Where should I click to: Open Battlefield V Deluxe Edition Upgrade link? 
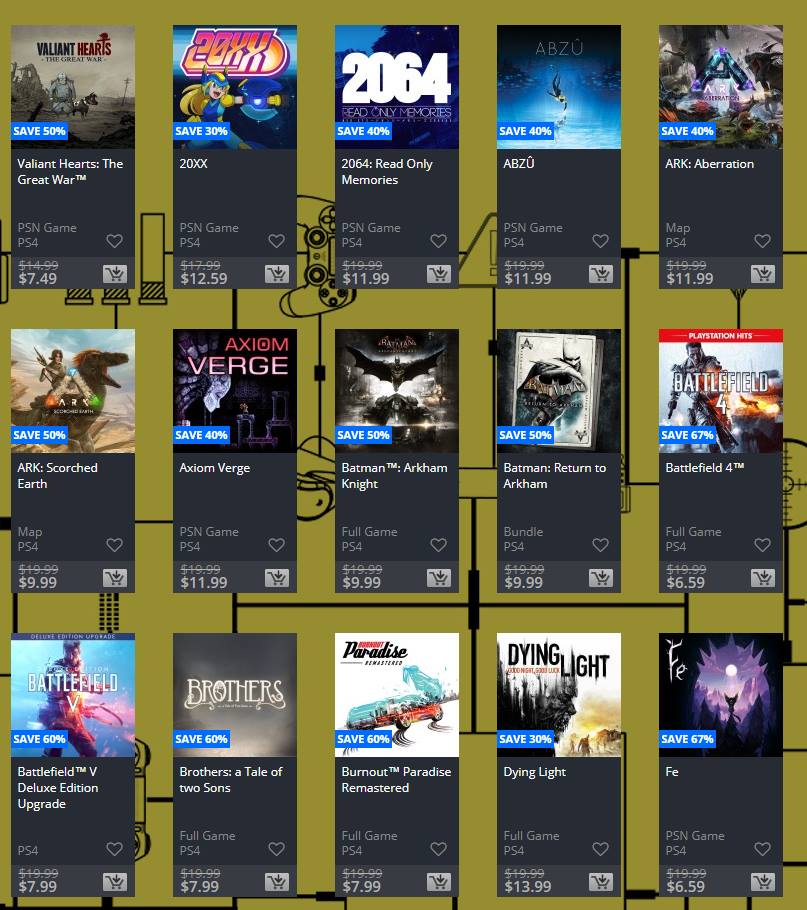point(58,788)
